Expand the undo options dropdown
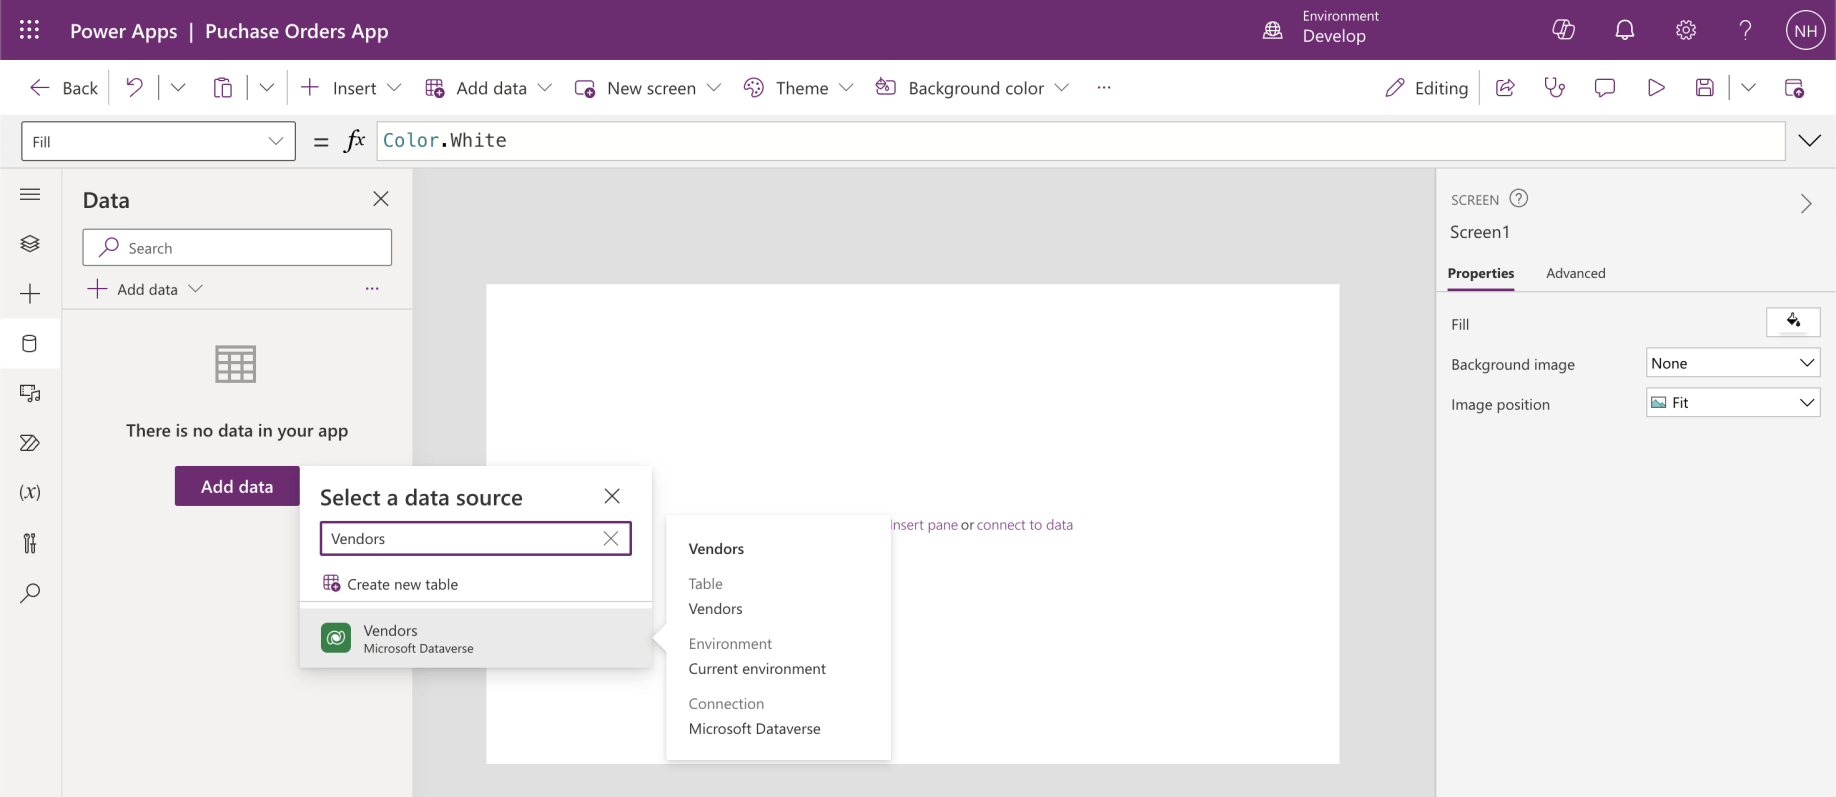The image size is (1836, 797). pos(178,88)
